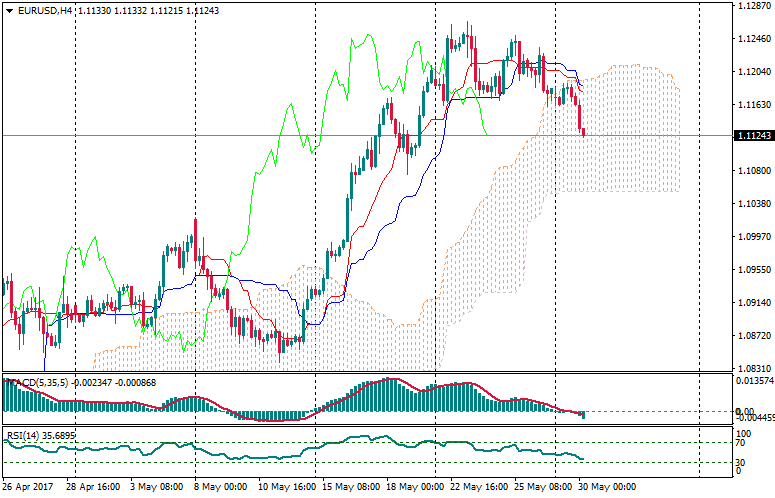This screenshot has width=775, height=498.
Task: Click the 26 Apr 2017 date label
Action: click(28, 487)
